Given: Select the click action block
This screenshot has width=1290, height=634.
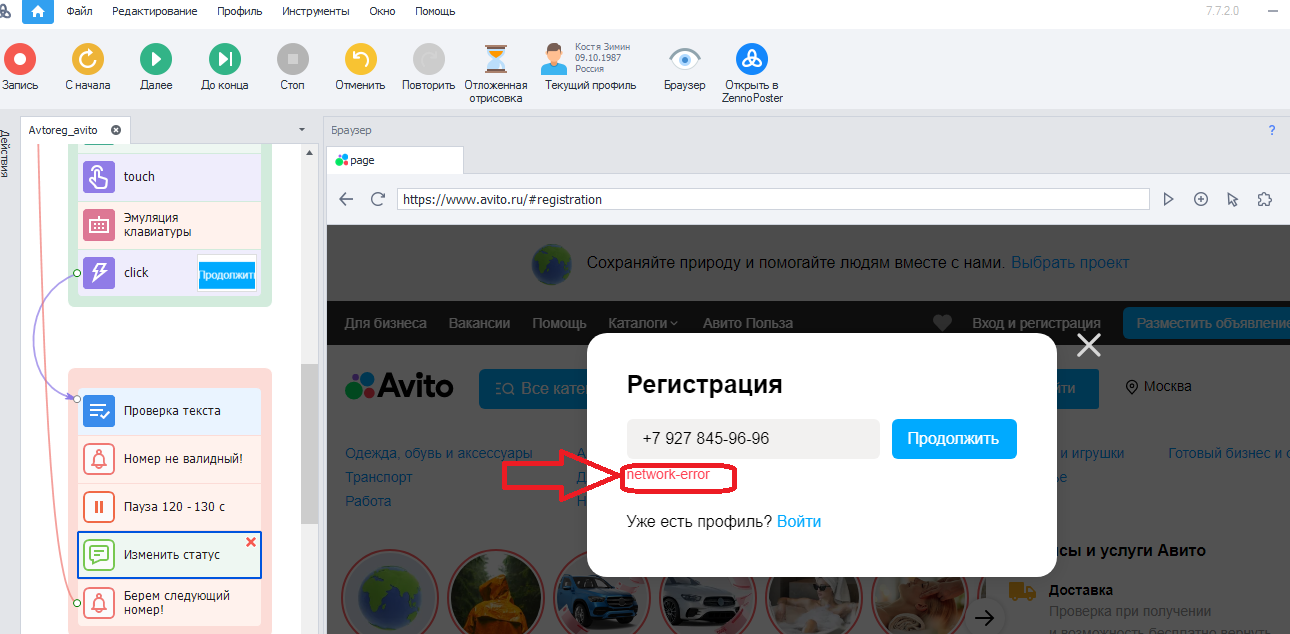Looking at the screenshot, I should [169, 273].
